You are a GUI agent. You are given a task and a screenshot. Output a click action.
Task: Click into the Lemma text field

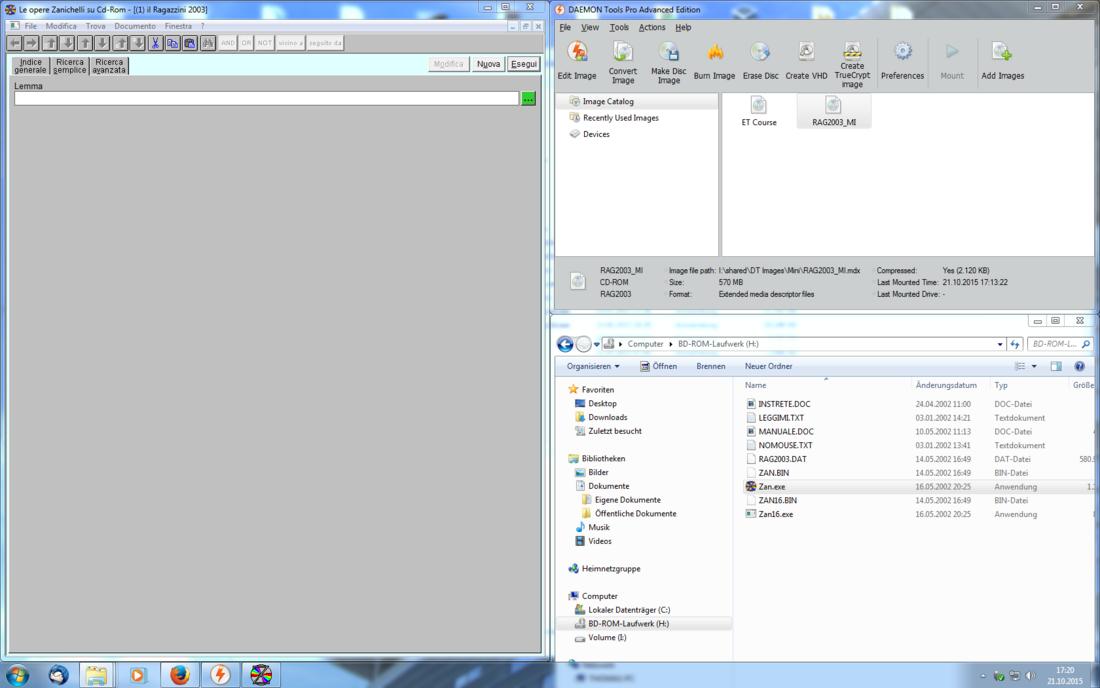point(266,99)
